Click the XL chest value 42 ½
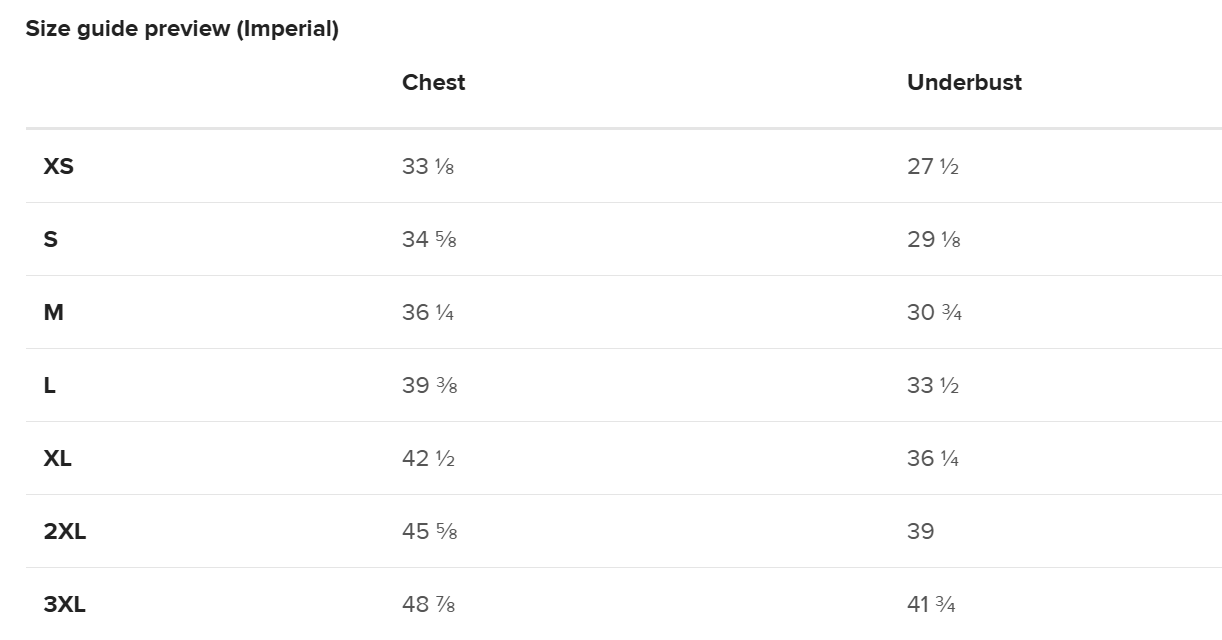The height and width of the screenshot is (640, 1222). (x=428, y=458)
